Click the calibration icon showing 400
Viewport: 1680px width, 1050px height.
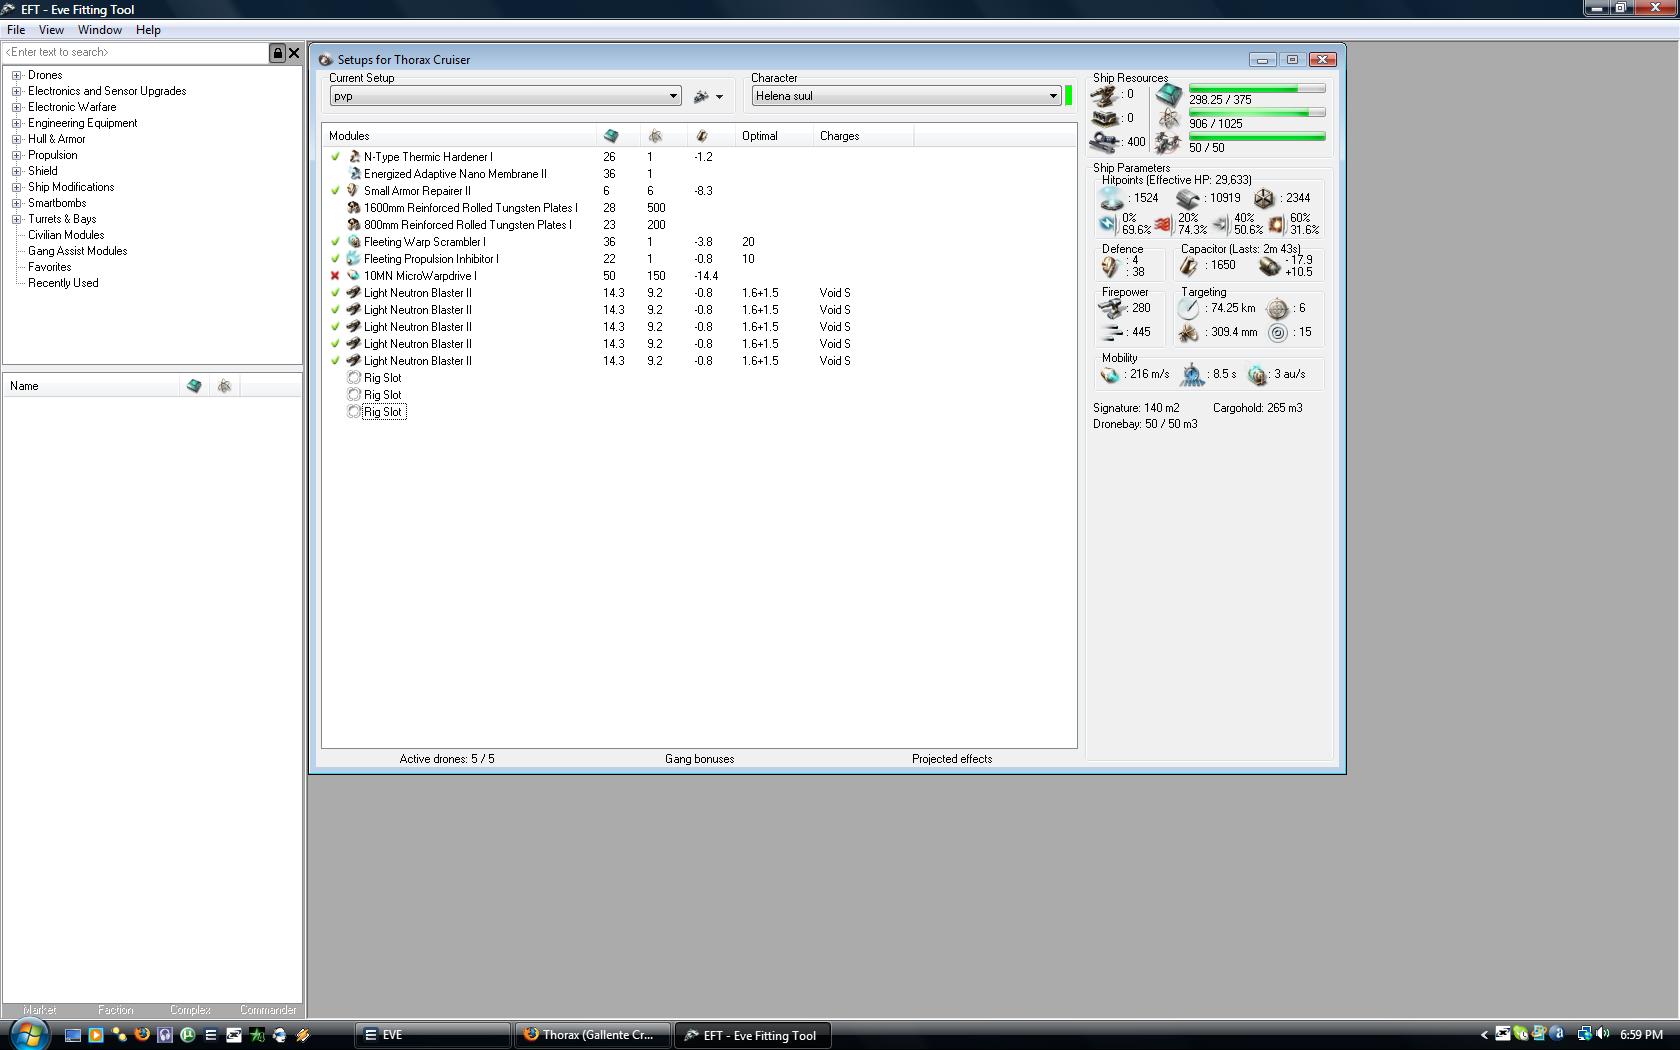tap(1105, 142)
